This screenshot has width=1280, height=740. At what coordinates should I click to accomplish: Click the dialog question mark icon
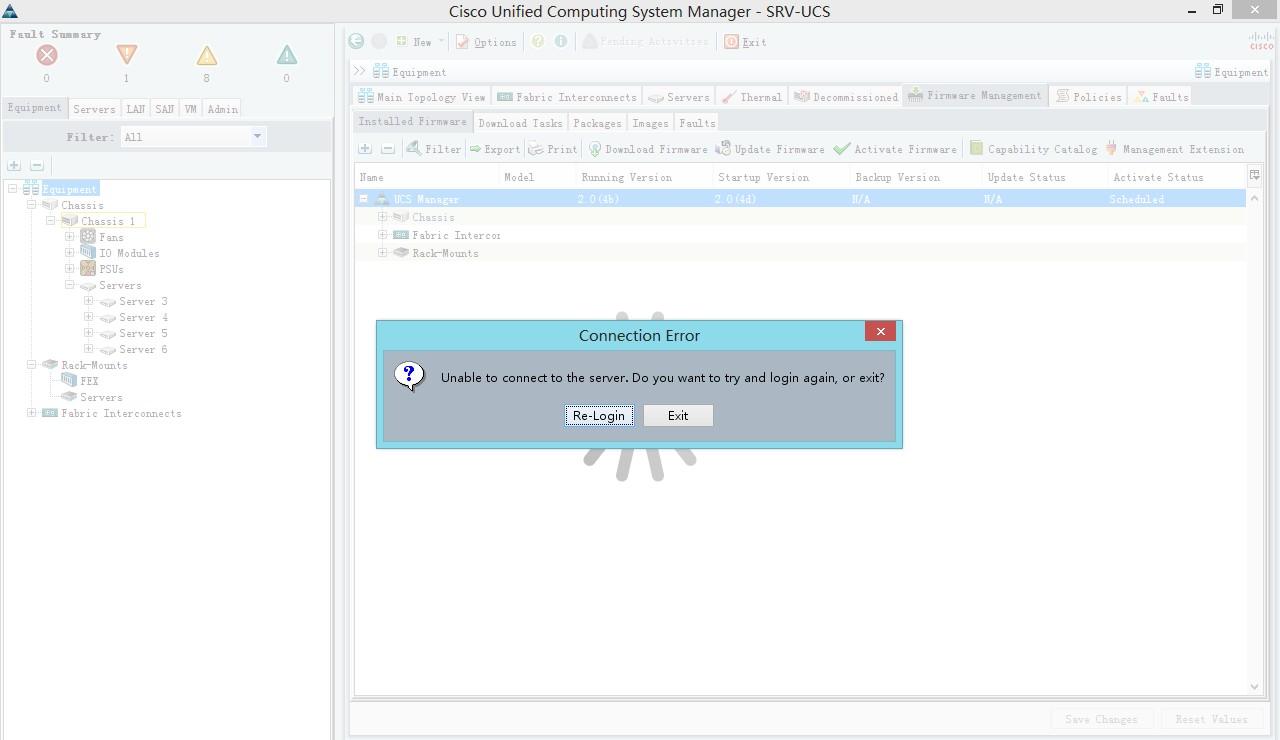point(409,376)
